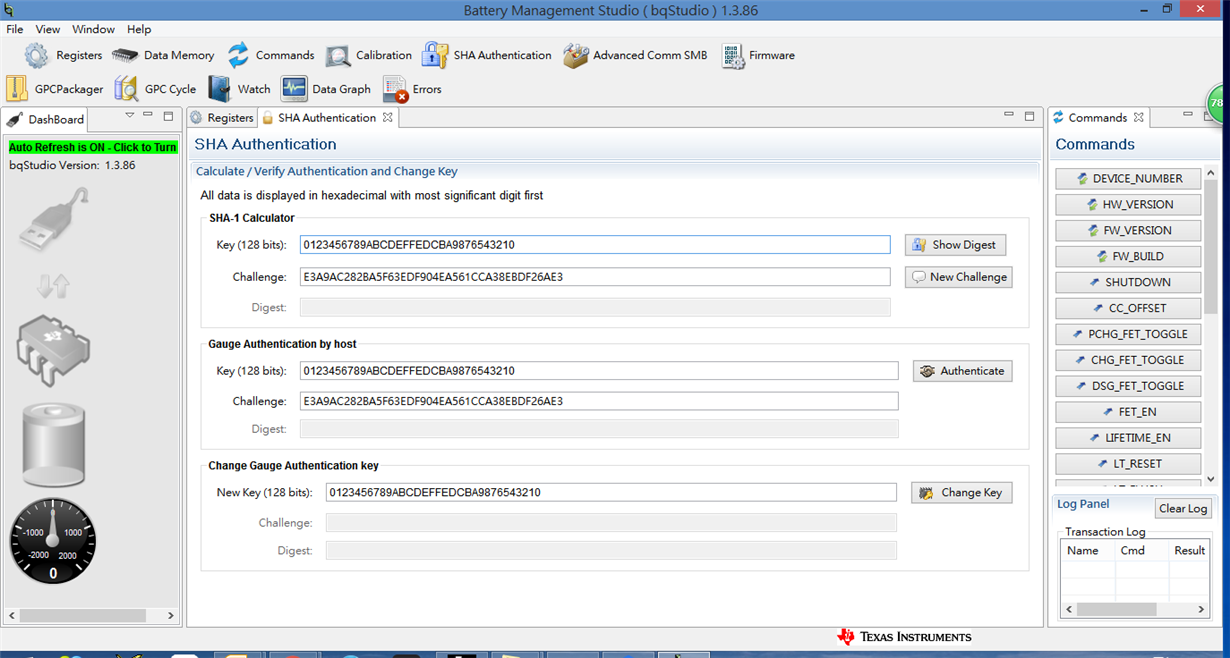This screenshot has height=658, width=1230.
Task: Send the DSG_FET_TOGGLE command
Action: coord(1129,387)
